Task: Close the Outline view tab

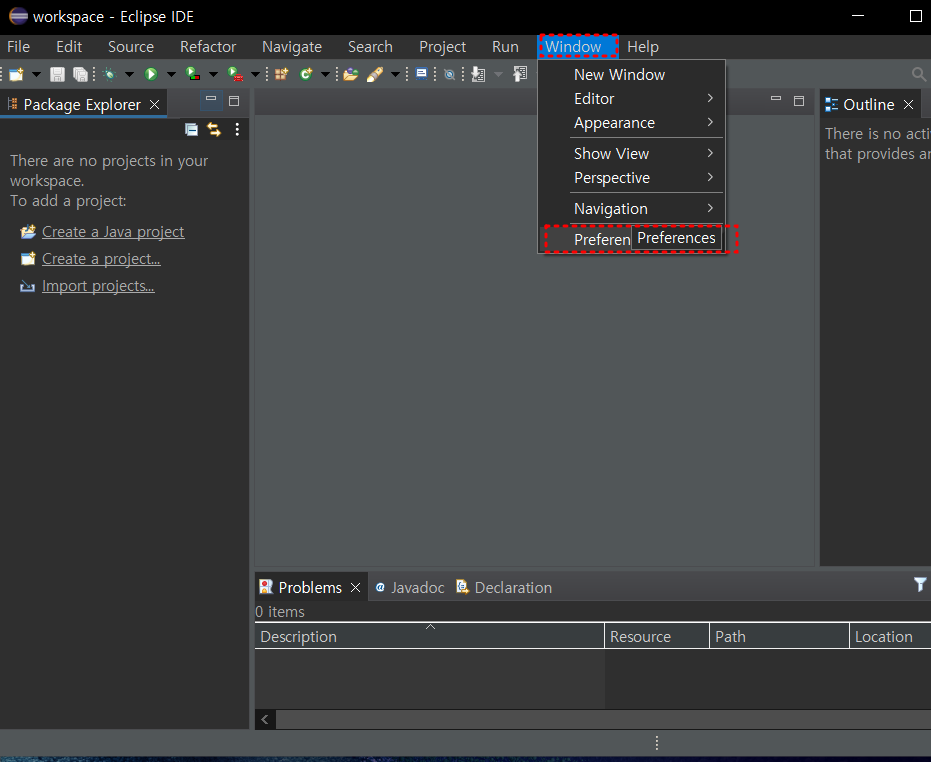Action: tap(908, 105)
